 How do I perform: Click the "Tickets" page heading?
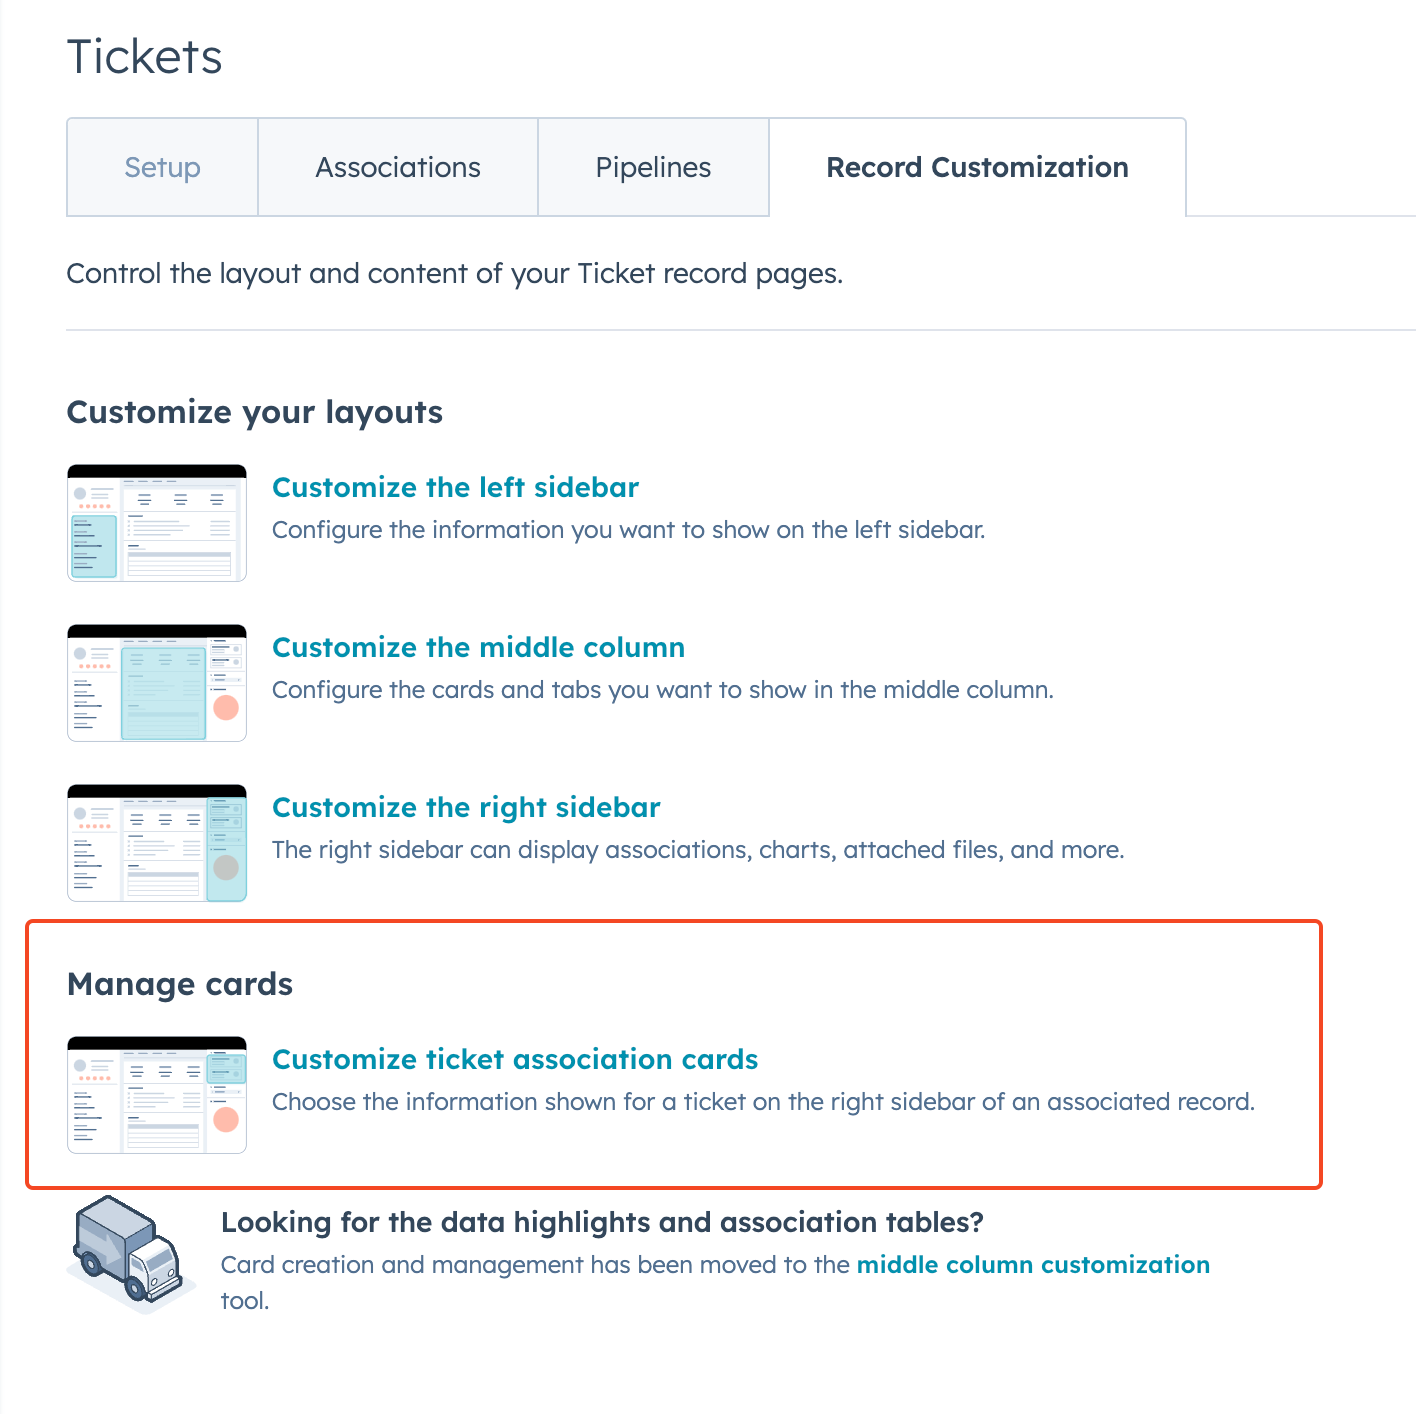[x=143, y=57]
